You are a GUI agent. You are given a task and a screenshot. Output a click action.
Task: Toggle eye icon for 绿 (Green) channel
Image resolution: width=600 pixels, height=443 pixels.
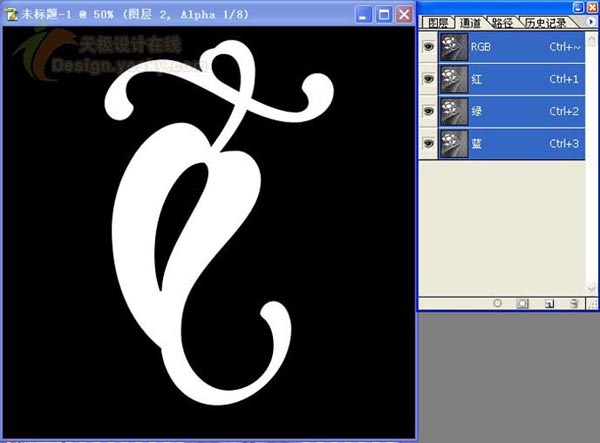point(430,111)
